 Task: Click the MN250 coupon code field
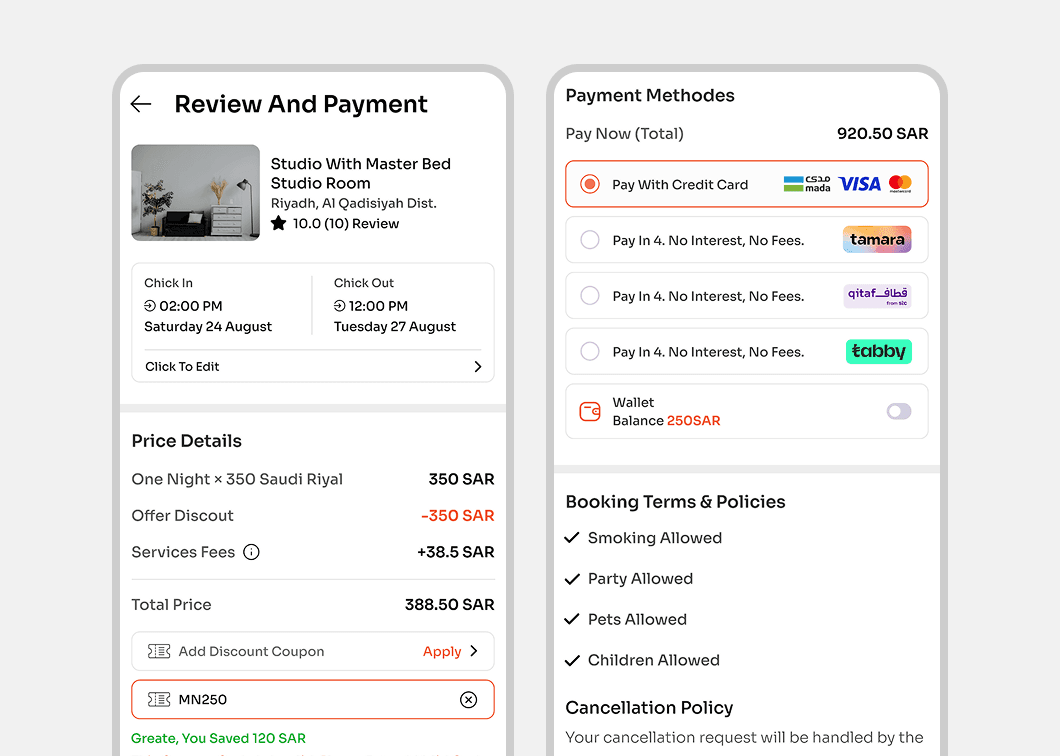300,700
